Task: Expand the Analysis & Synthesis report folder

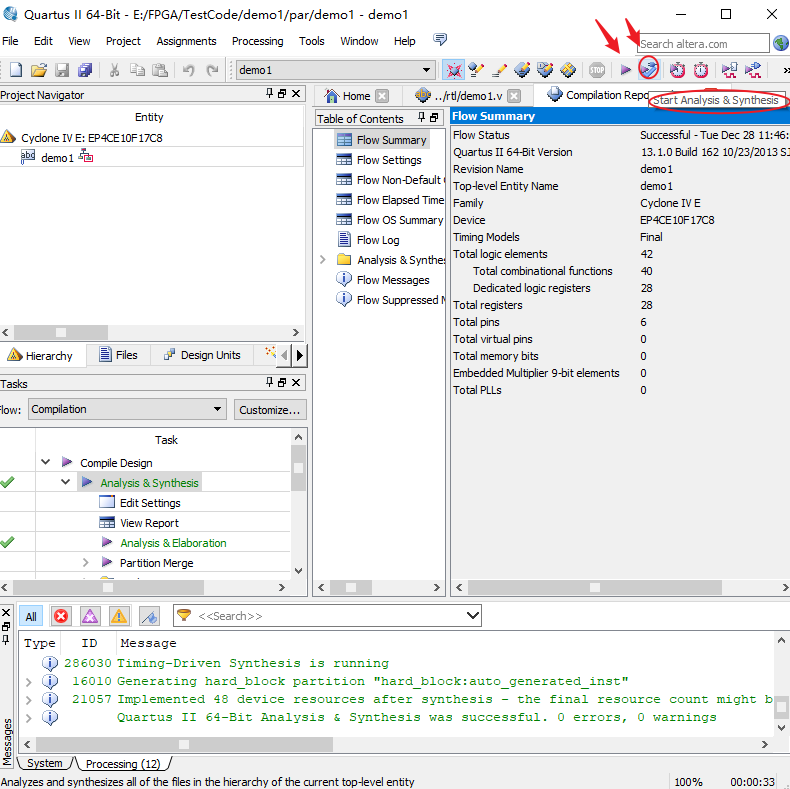Action: 323,260
